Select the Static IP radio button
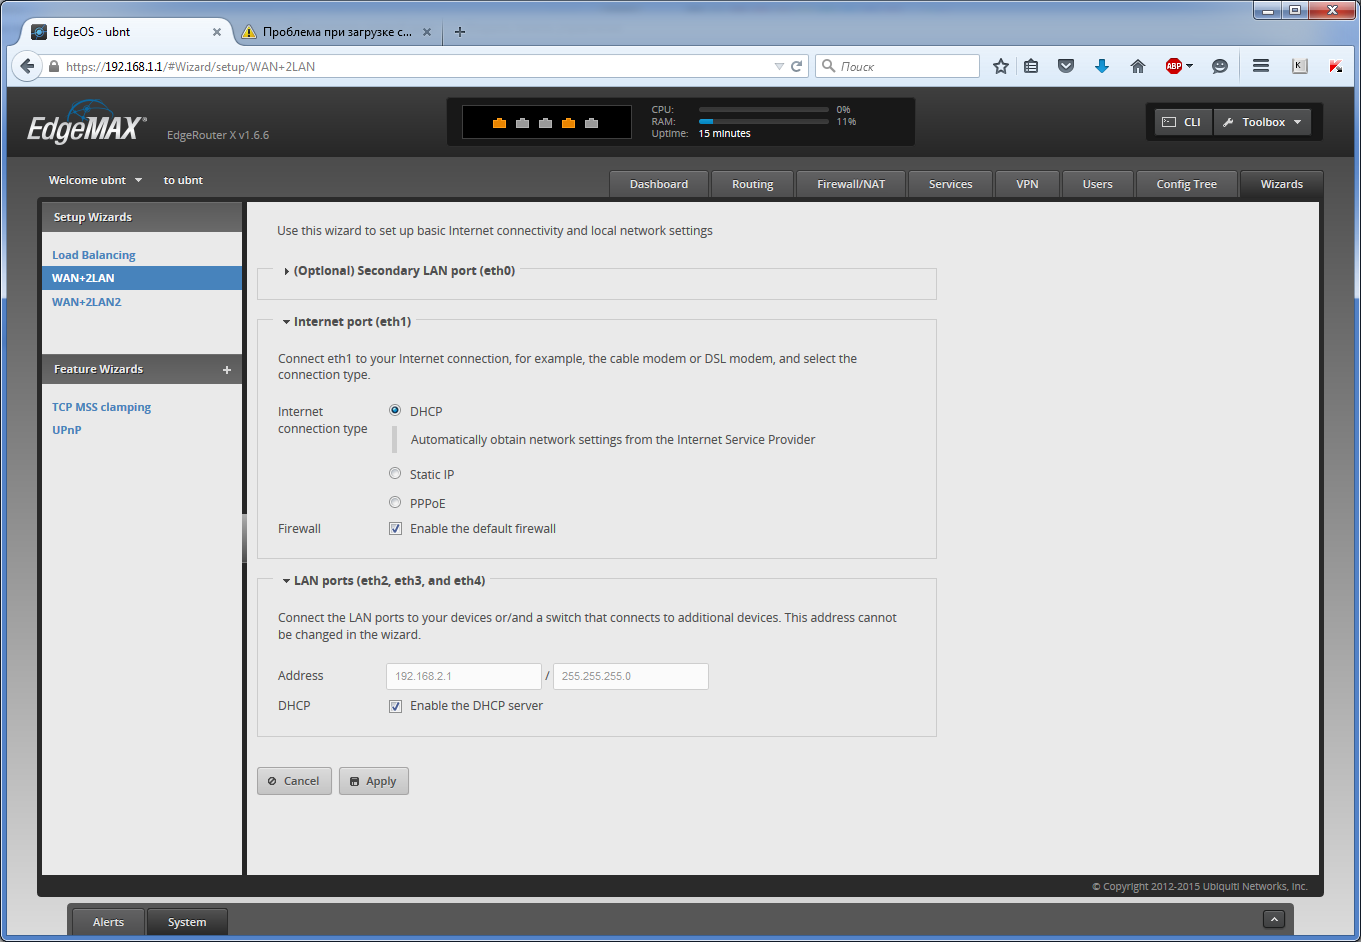 point(395,474)
